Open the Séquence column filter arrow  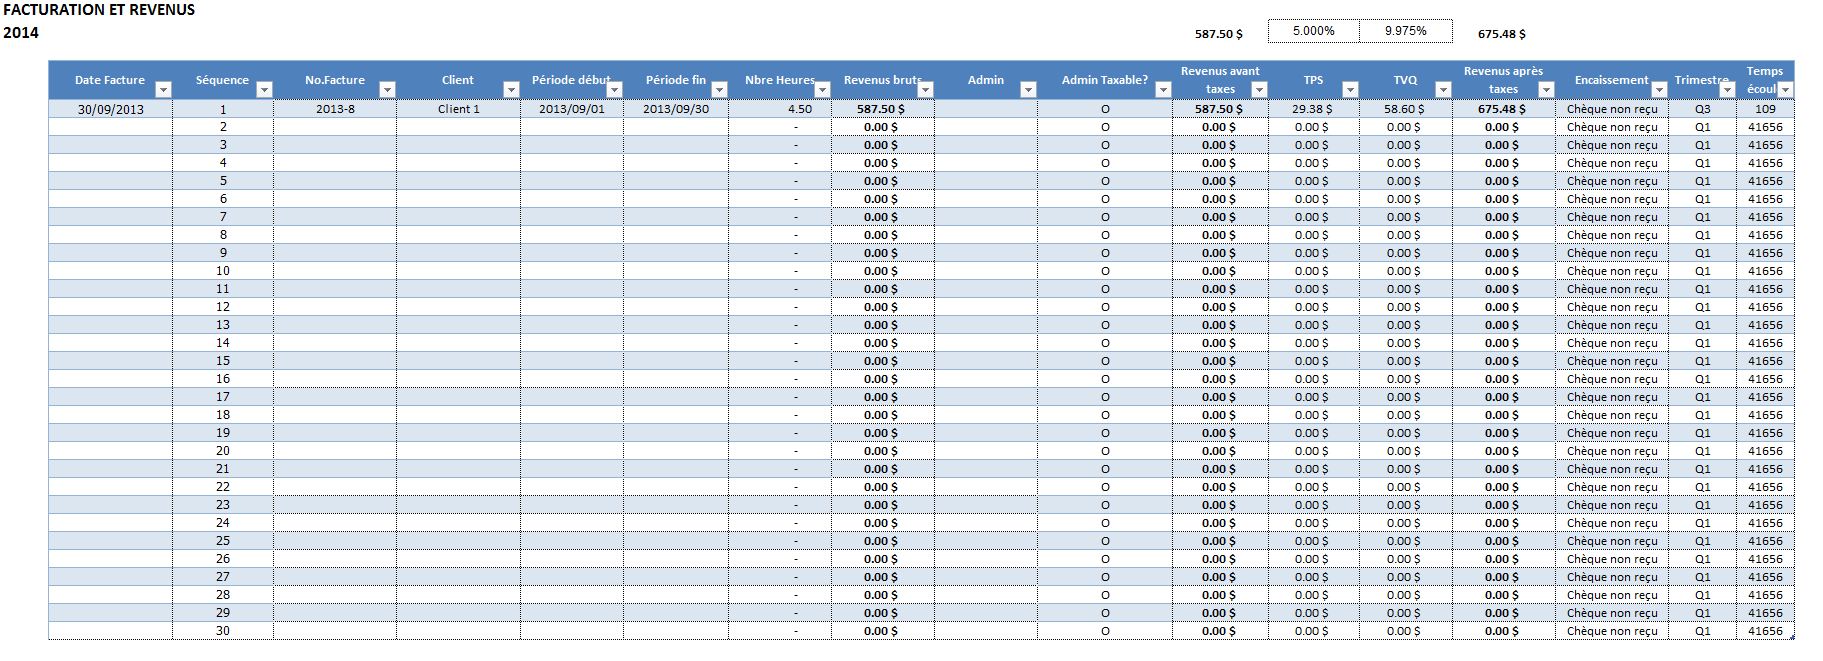tap(264, 90)
